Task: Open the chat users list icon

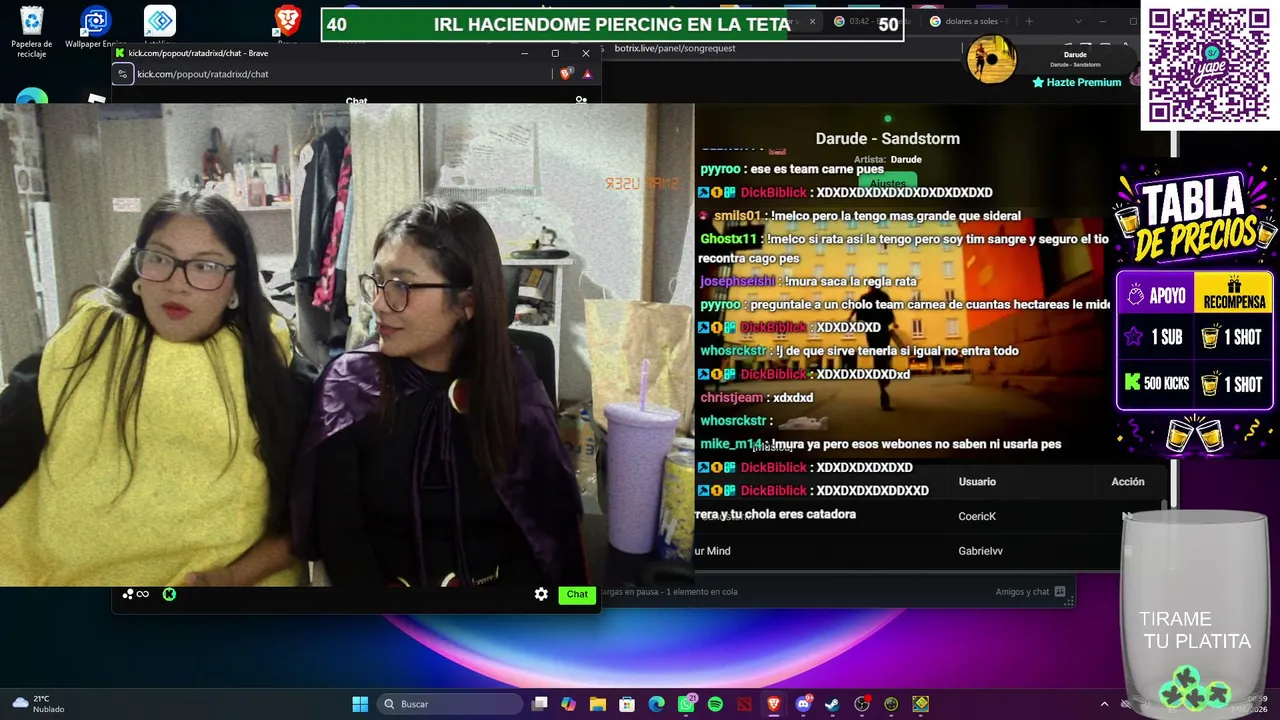Action: point(581,100)
